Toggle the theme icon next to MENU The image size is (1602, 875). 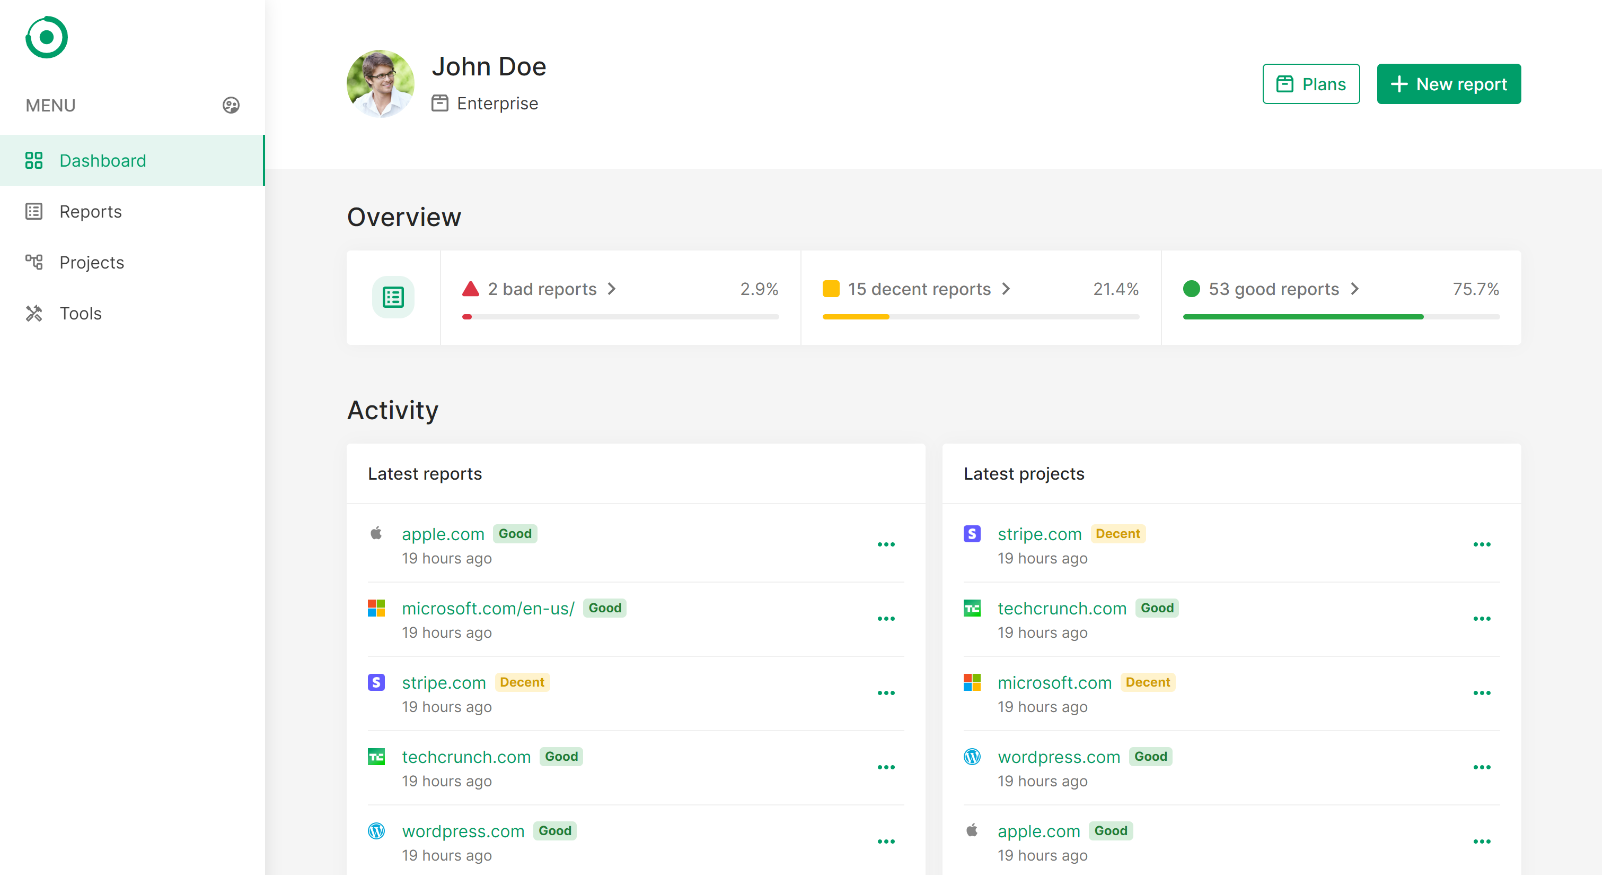231,105
